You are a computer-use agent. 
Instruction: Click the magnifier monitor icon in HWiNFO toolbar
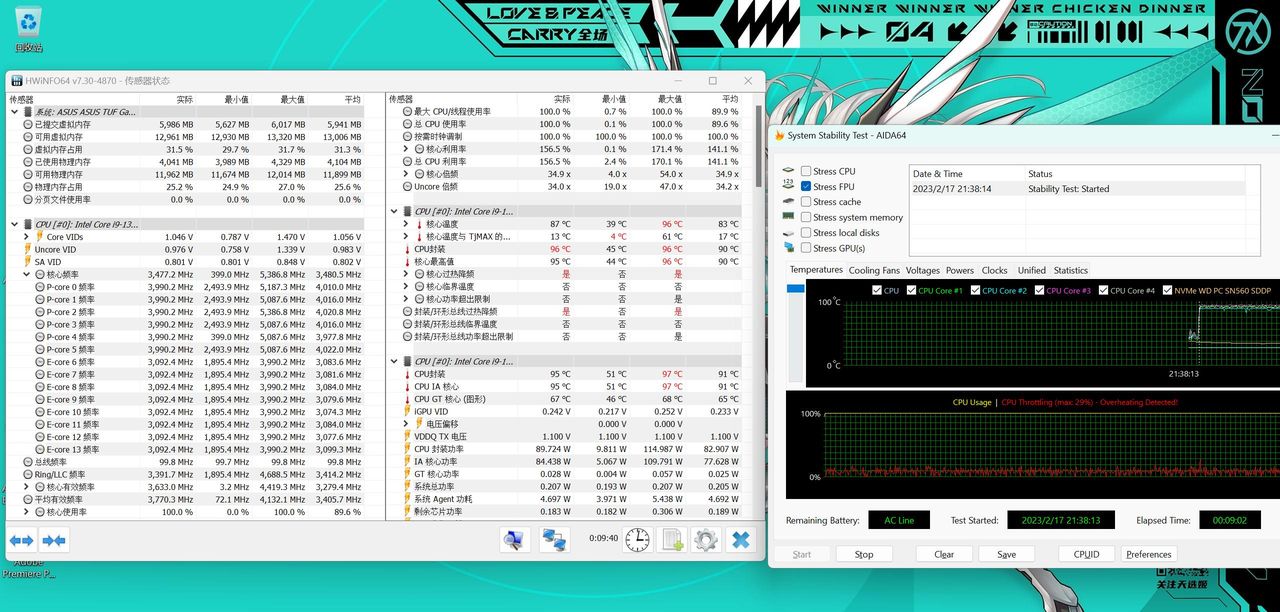515,540
